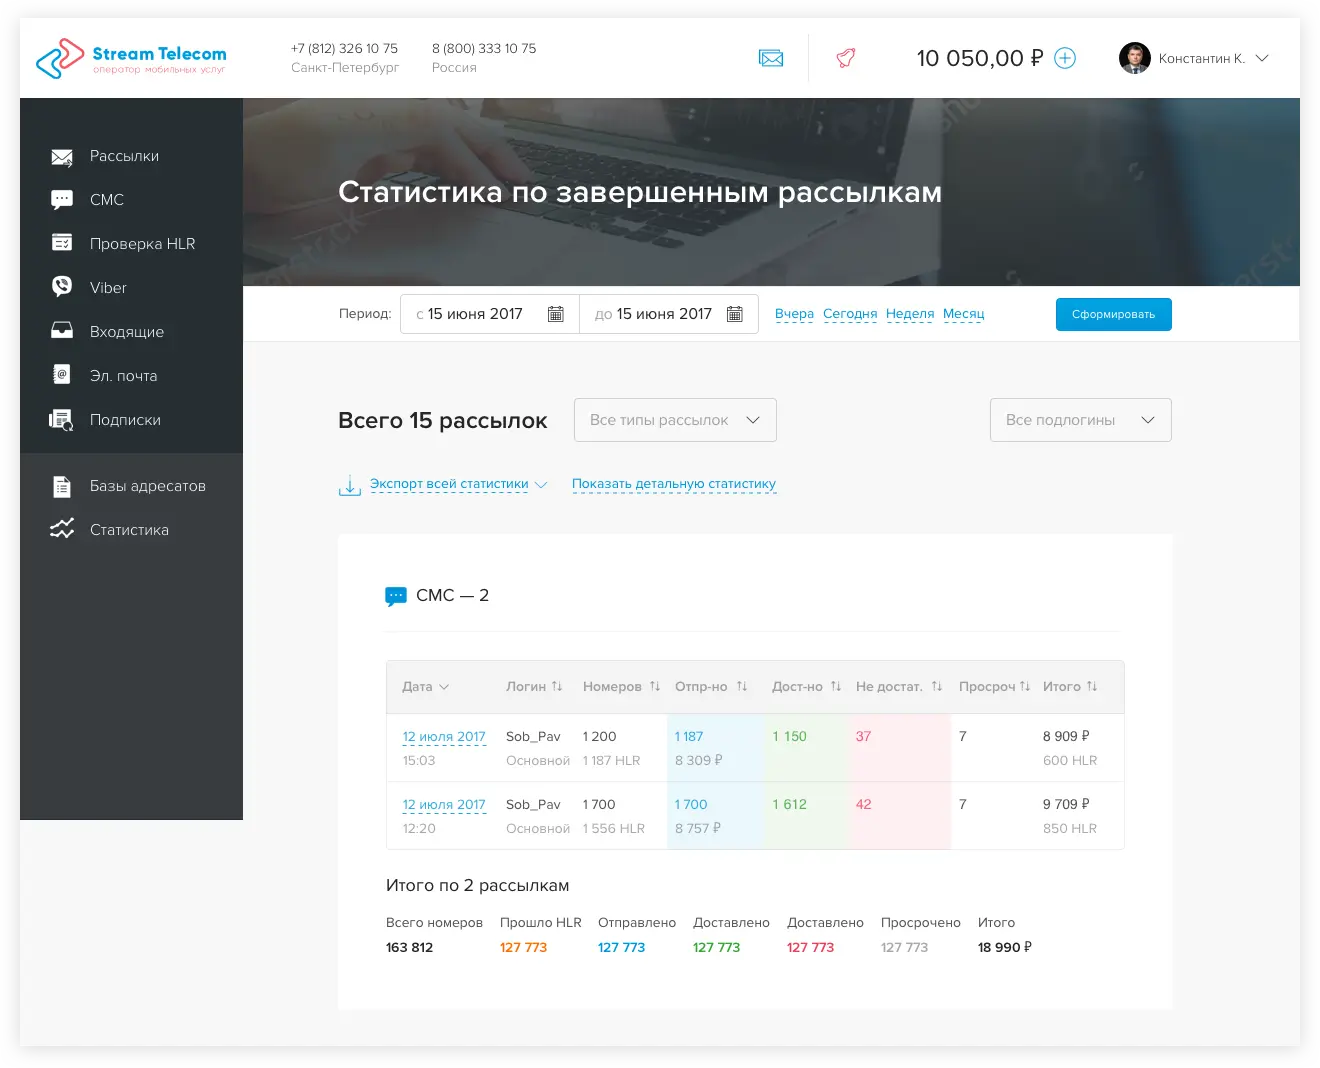Click the balance amount 10 050,00 ₽
1320x1068 pixels.
tap(980, 58)
